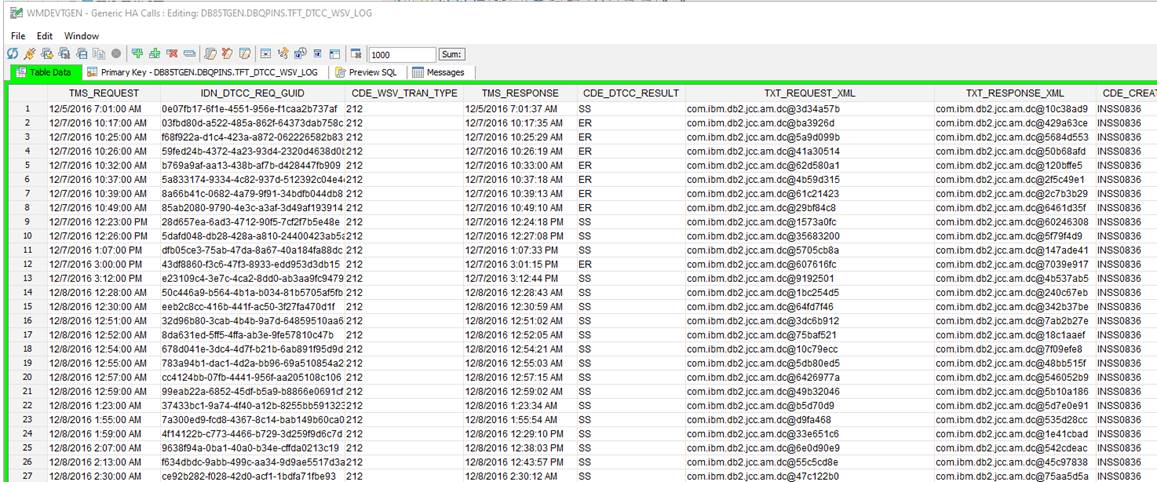This screenshot has height=482, width=1157.
Task: Click the gray stop circle toolbar icon
Action: [x=116, y=54]
